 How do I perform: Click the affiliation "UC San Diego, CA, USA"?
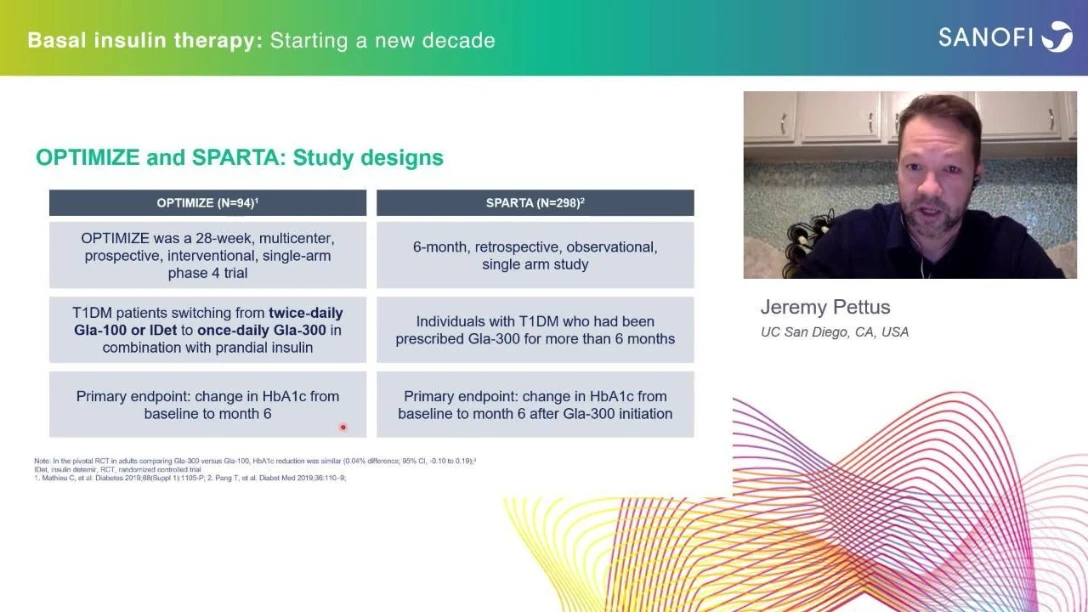[x=835, y=332]
